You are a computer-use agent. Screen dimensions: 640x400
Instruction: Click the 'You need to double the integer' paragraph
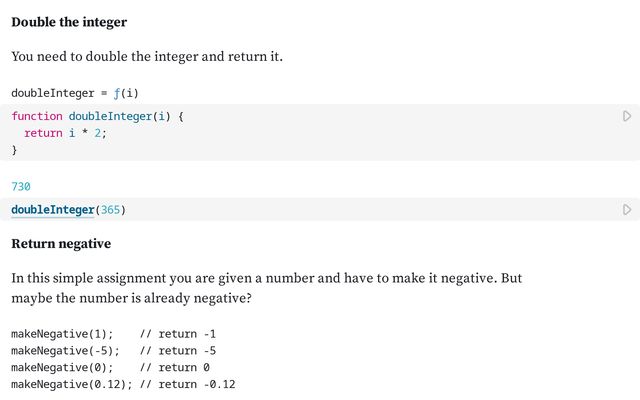pos(147,57)
